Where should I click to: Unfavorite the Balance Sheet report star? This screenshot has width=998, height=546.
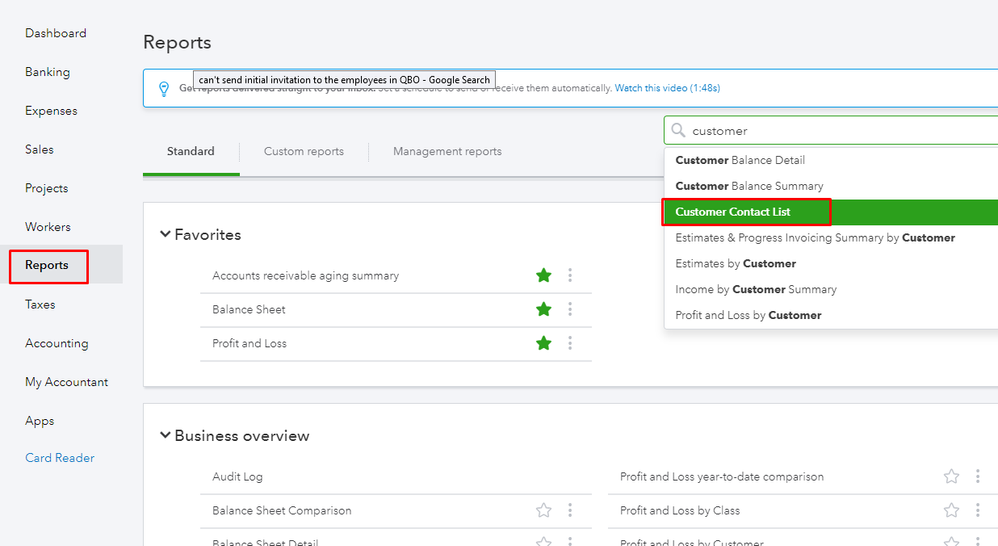[x=544, y=310]
